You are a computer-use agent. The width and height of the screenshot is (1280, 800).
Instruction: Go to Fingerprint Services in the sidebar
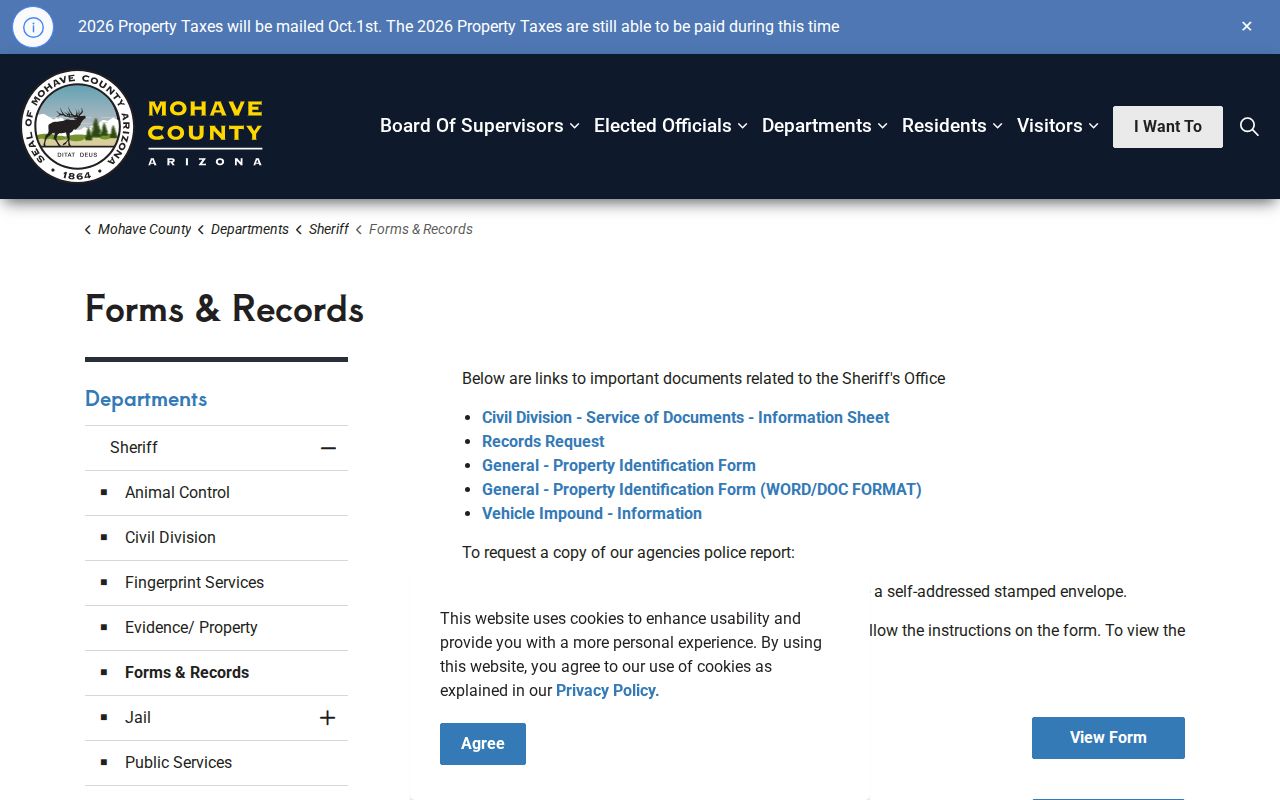194,582
